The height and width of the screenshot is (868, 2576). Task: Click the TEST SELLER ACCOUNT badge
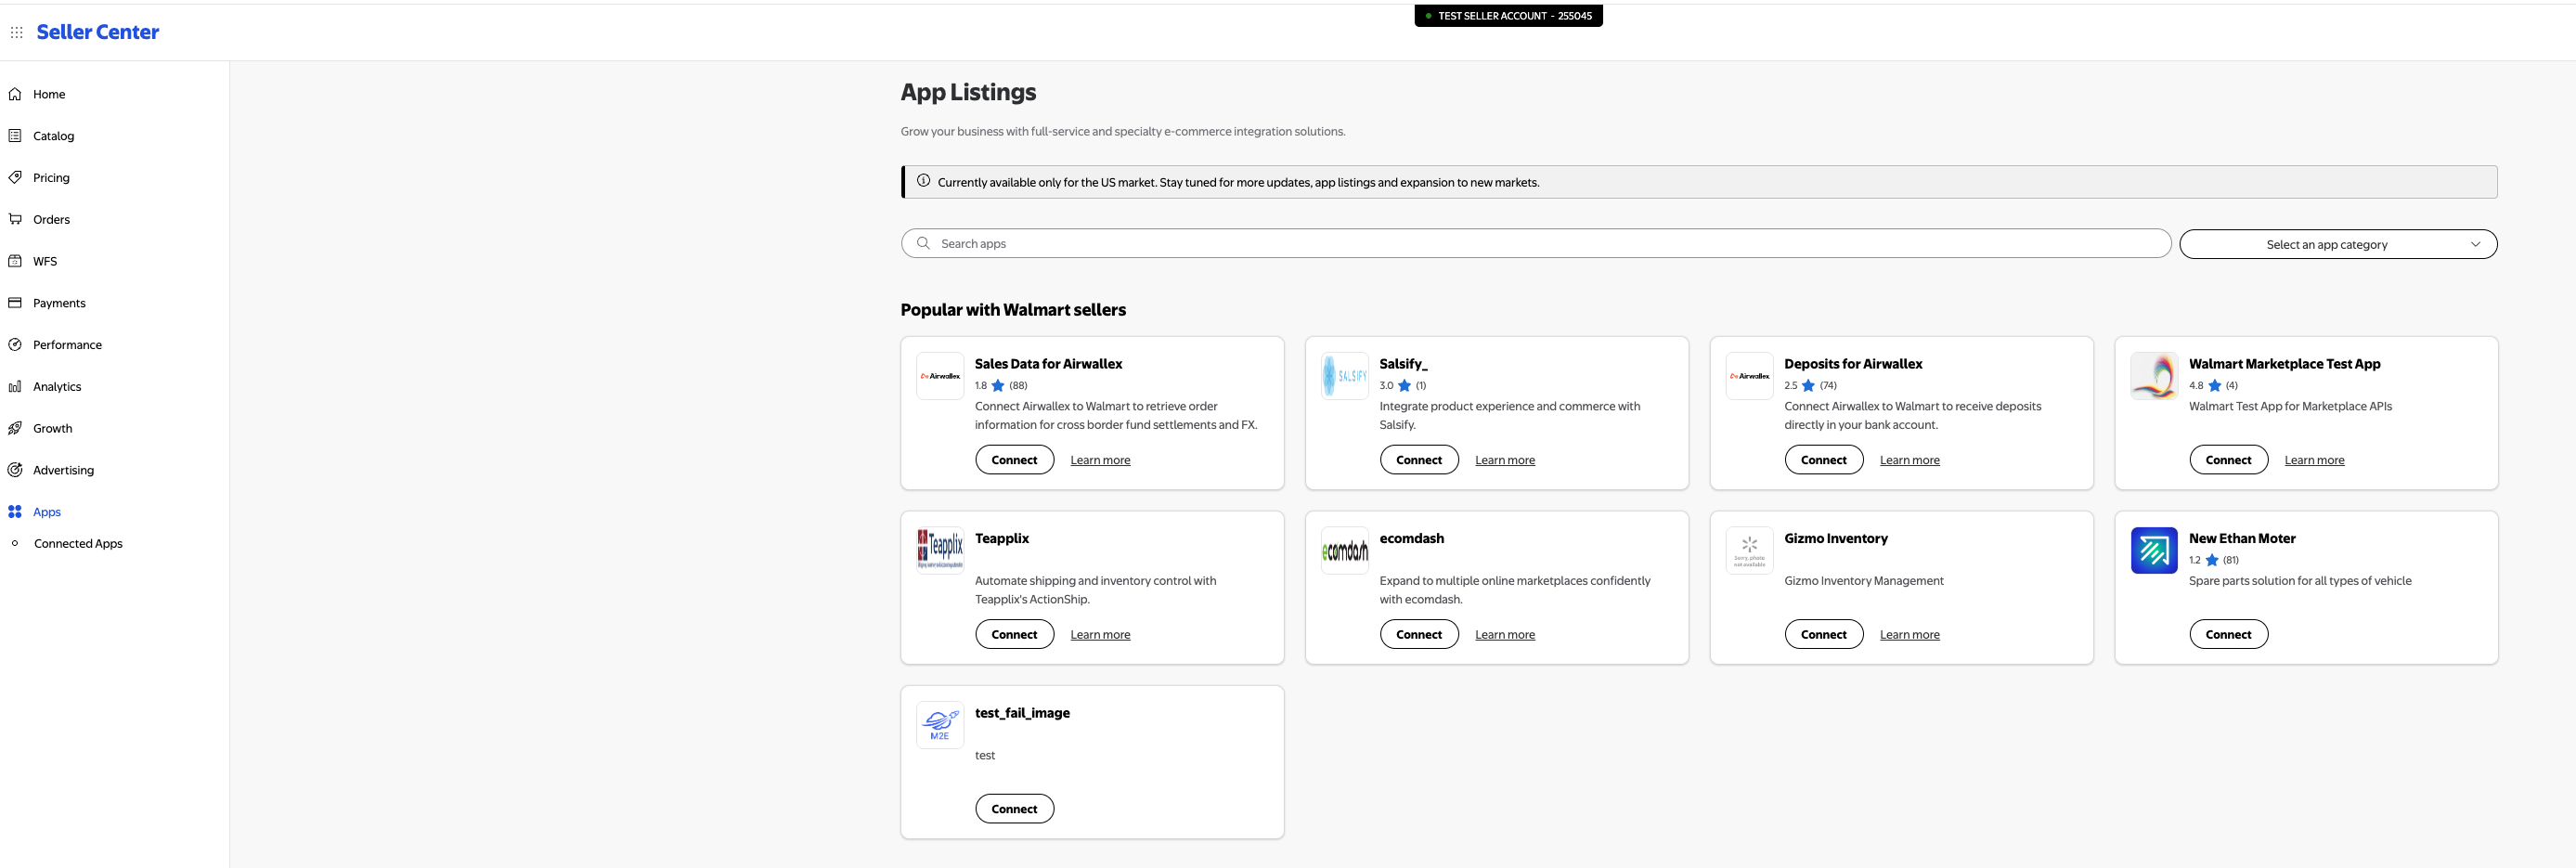[1508, 16]
